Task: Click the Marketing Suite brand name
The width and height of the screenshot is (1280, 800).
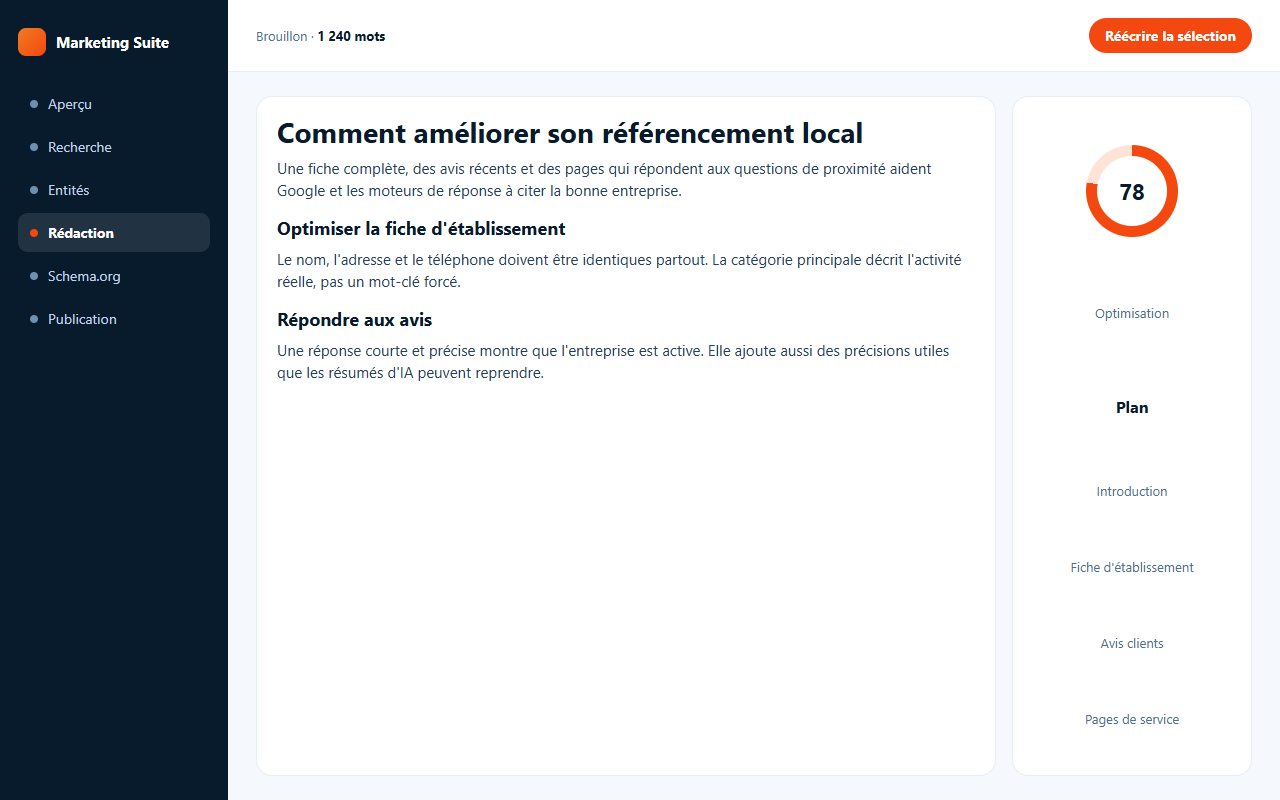Action: pyautogui.click(x=112, y=42)
